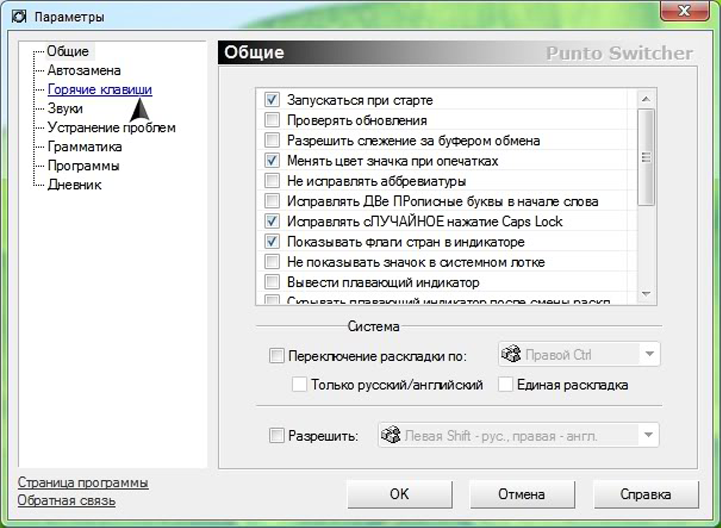Check Только русский/английский
Viewport: 721px width, 528px height.
click(299, 384)
